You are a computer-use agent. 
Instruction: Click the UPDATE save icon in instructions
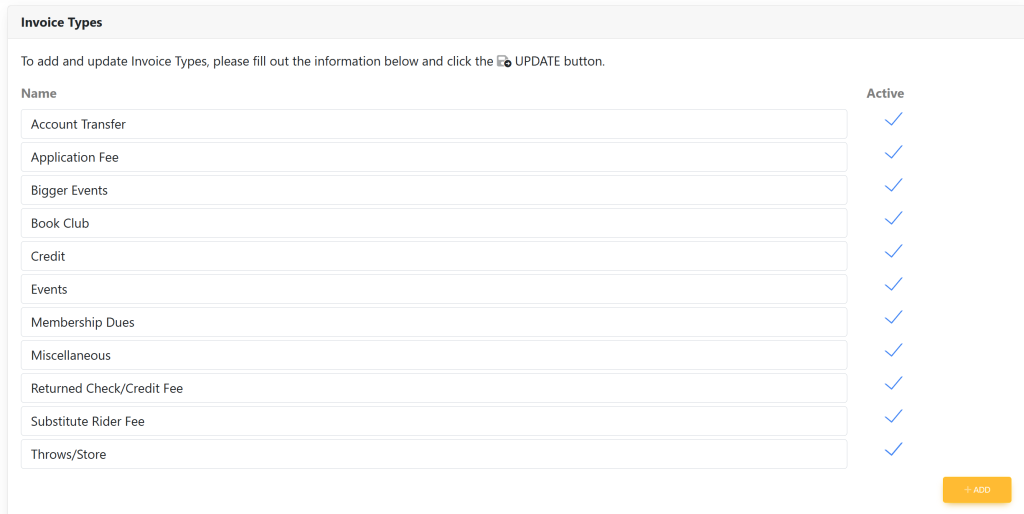pos(504,62)
